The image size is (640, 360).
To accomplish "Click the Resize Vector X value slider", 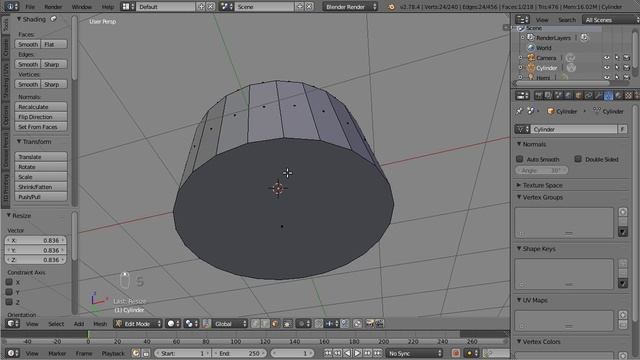I will [36, 240].
